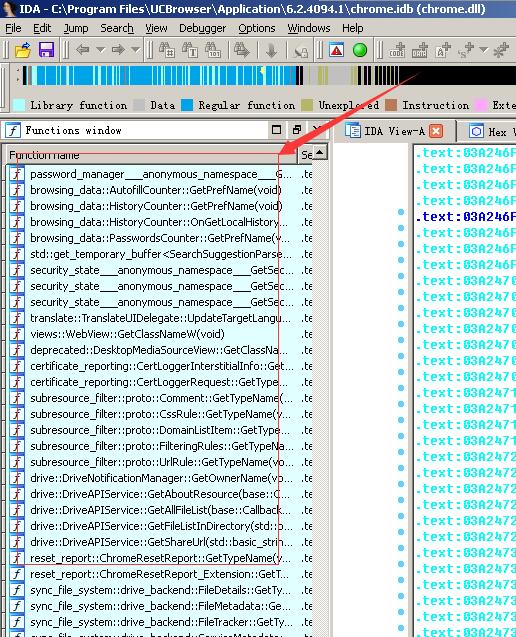Select translate::TranslateUIDelegate::UpdateTargetLangu function
Screen dimensions: 516x637
160,318
